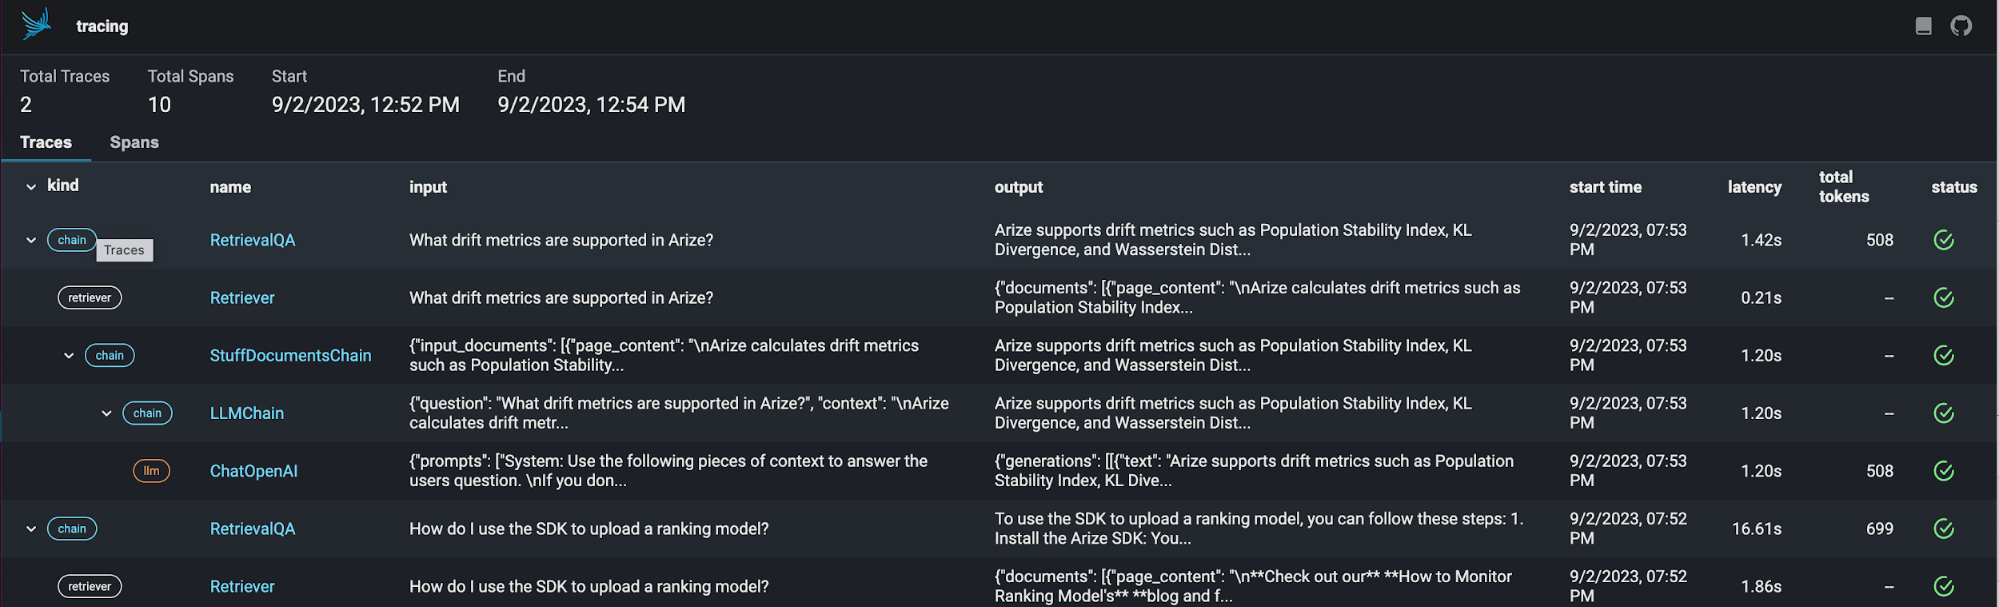Switch to the Spans tab
The image size is (1999, 607).
134,142
